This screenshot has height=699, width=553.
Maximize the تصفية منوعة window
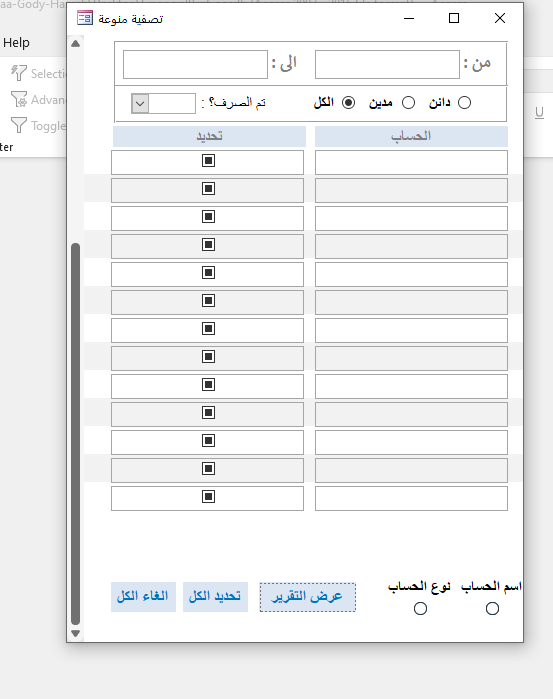454,18
